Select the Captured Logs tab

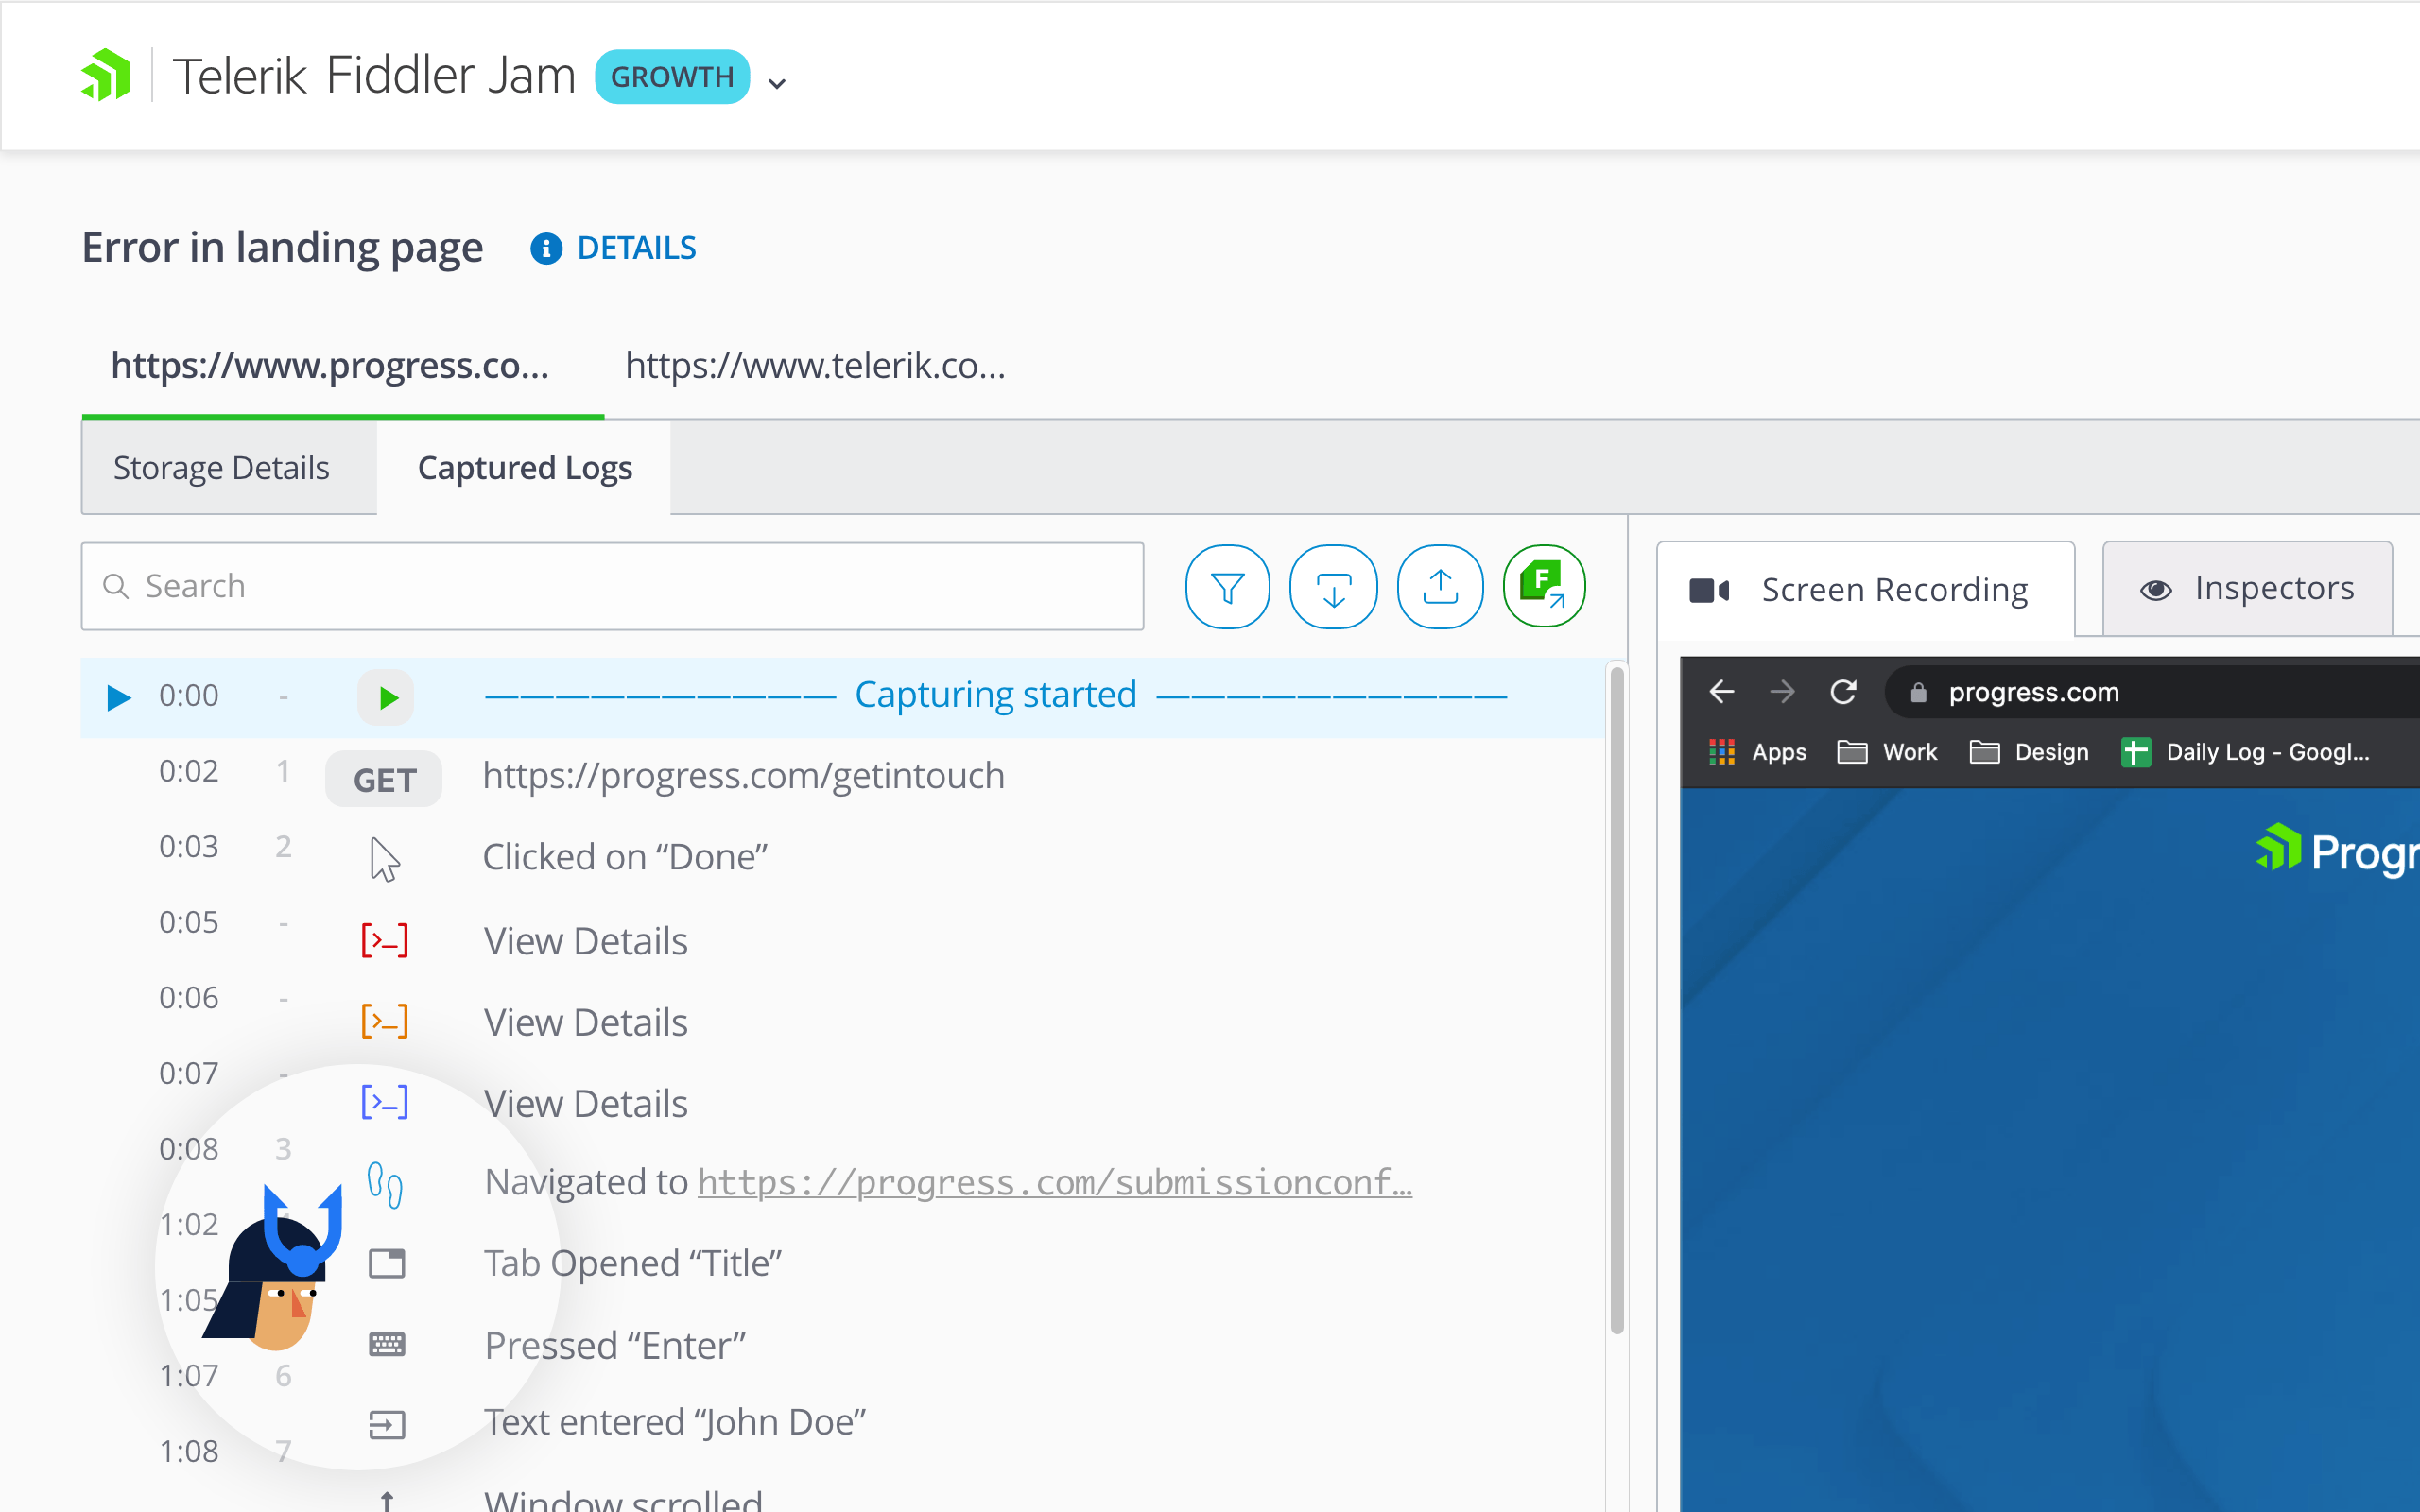[x=525, y=467]
